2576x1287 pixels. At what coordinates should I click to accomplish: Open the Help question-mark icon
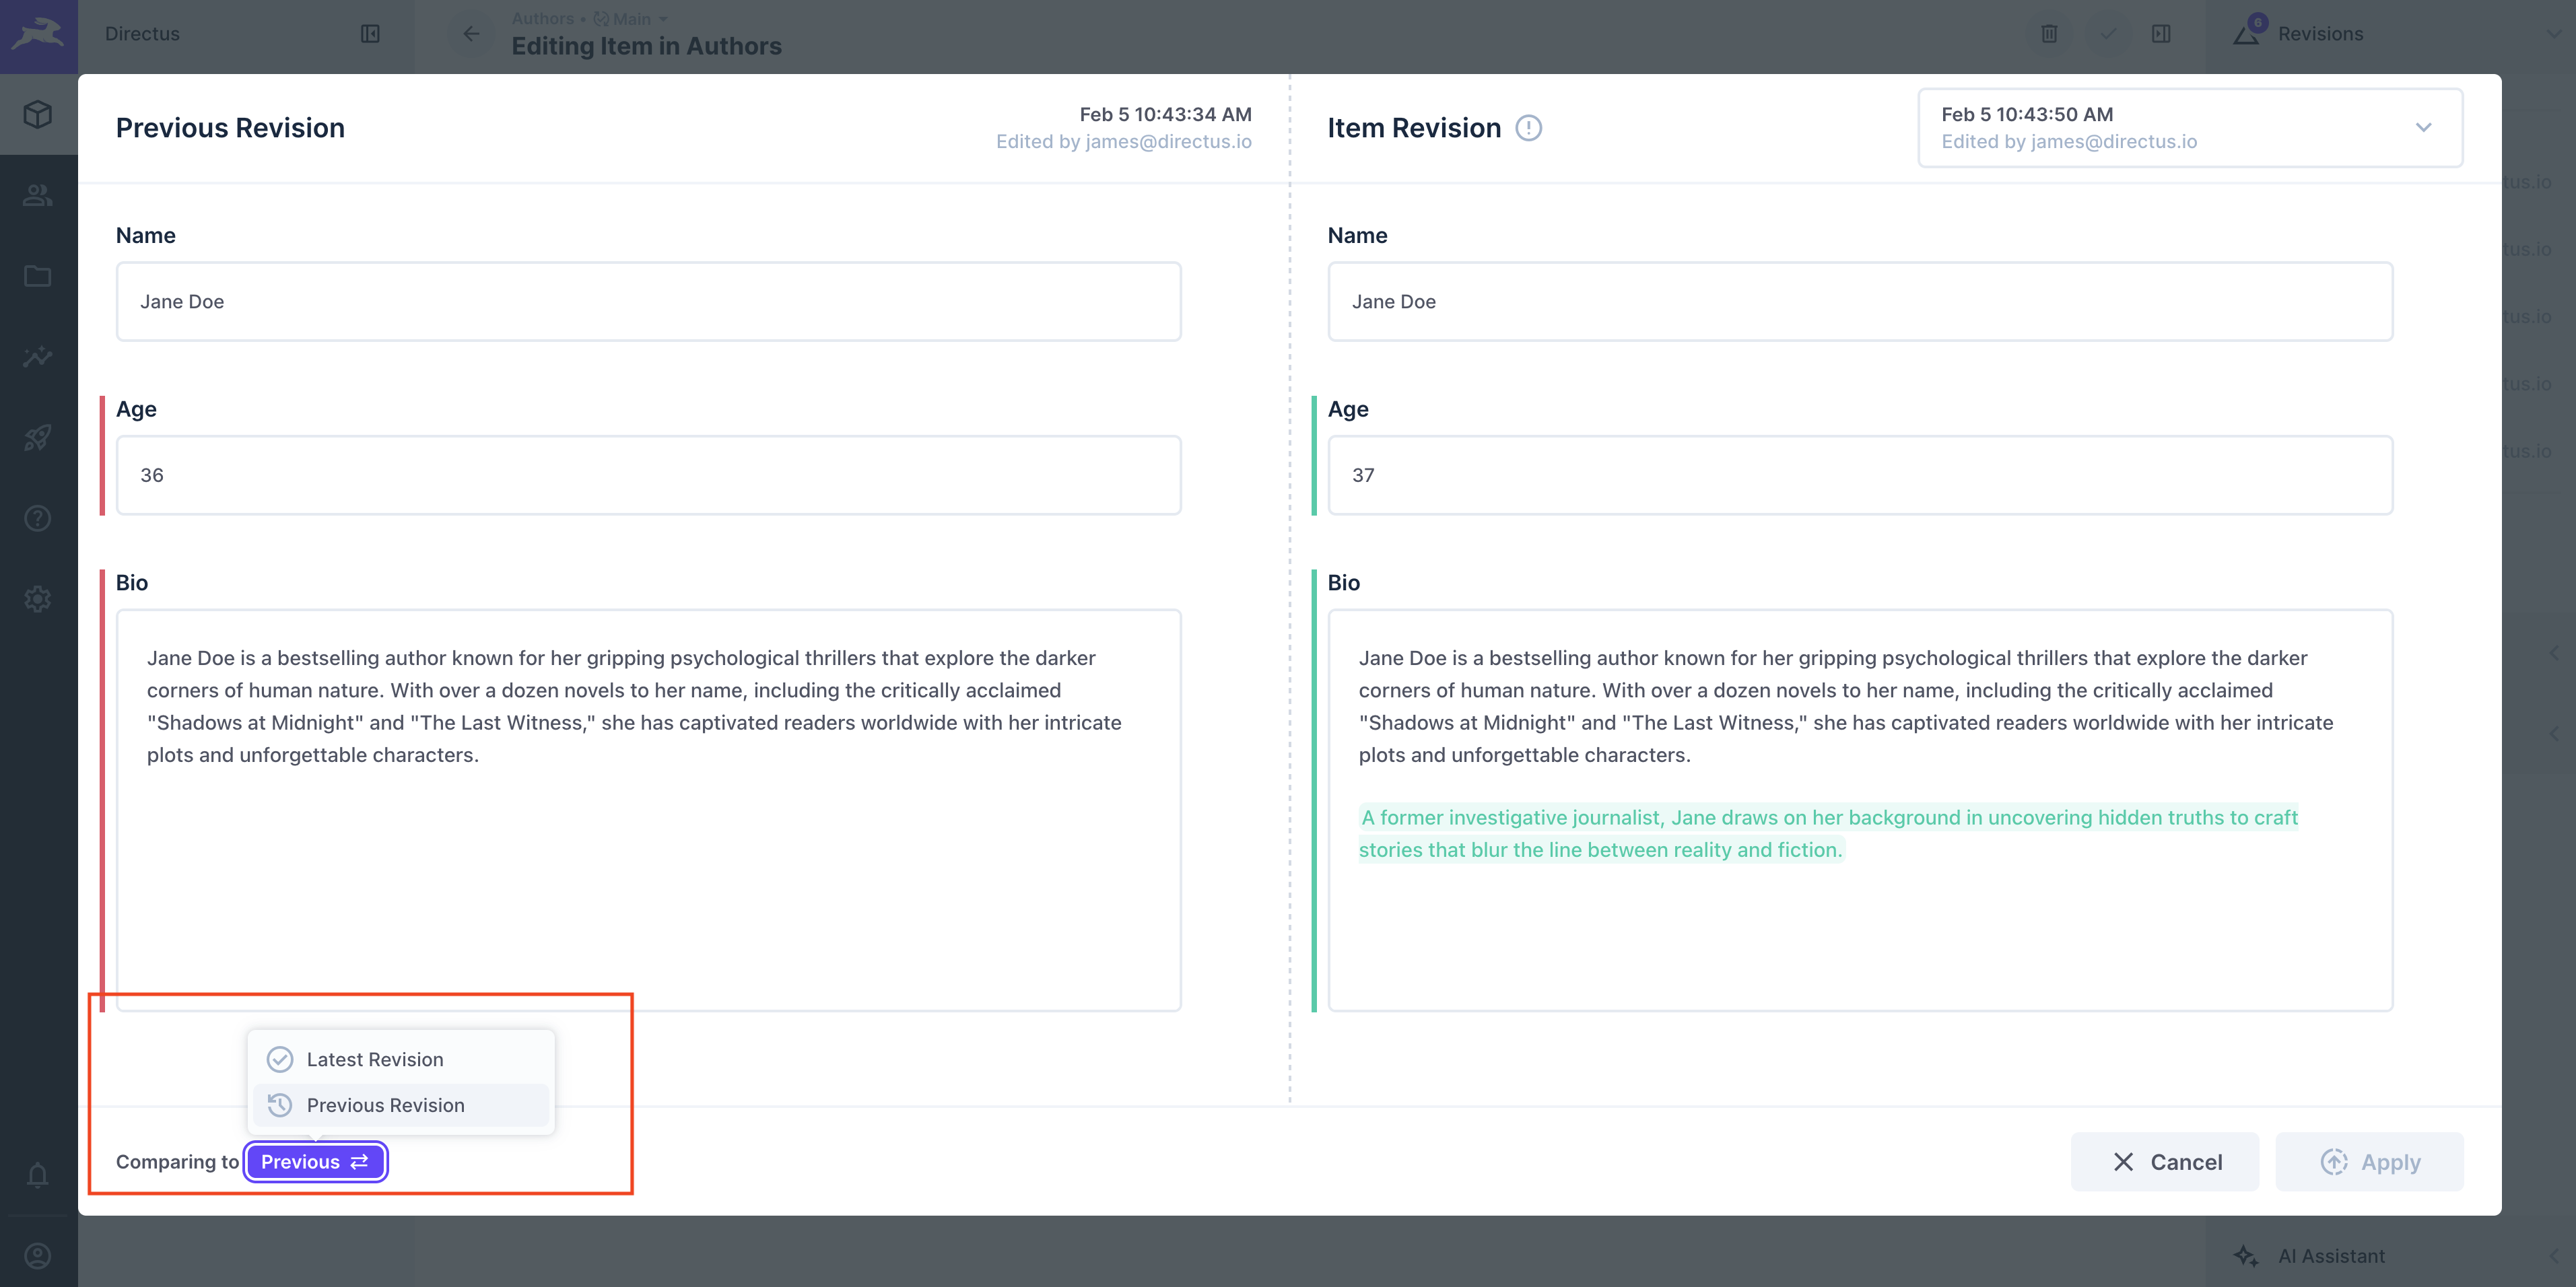pos(37,519)
